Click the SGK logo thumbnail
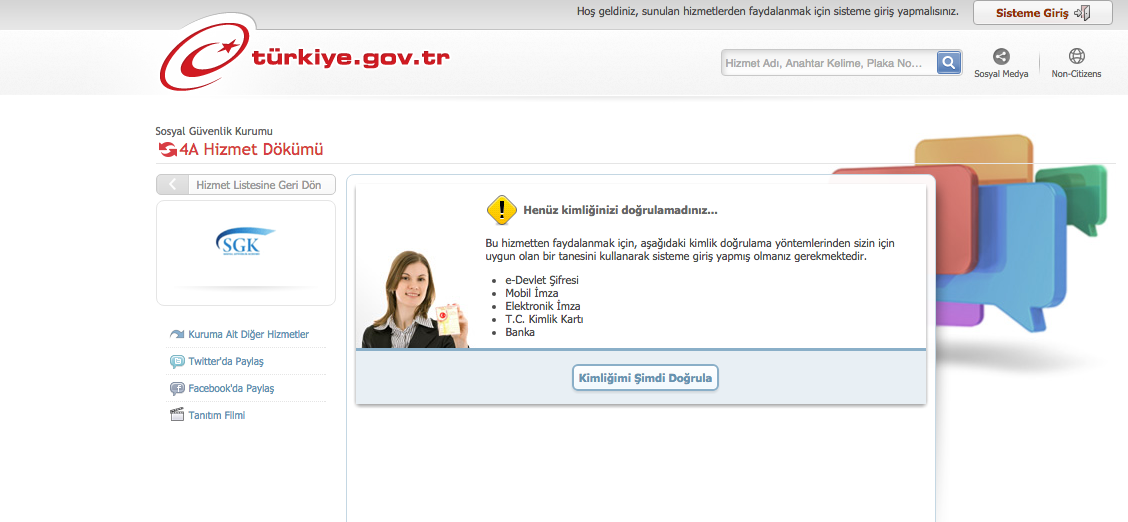1128x522 pixels. coord(245,243)
